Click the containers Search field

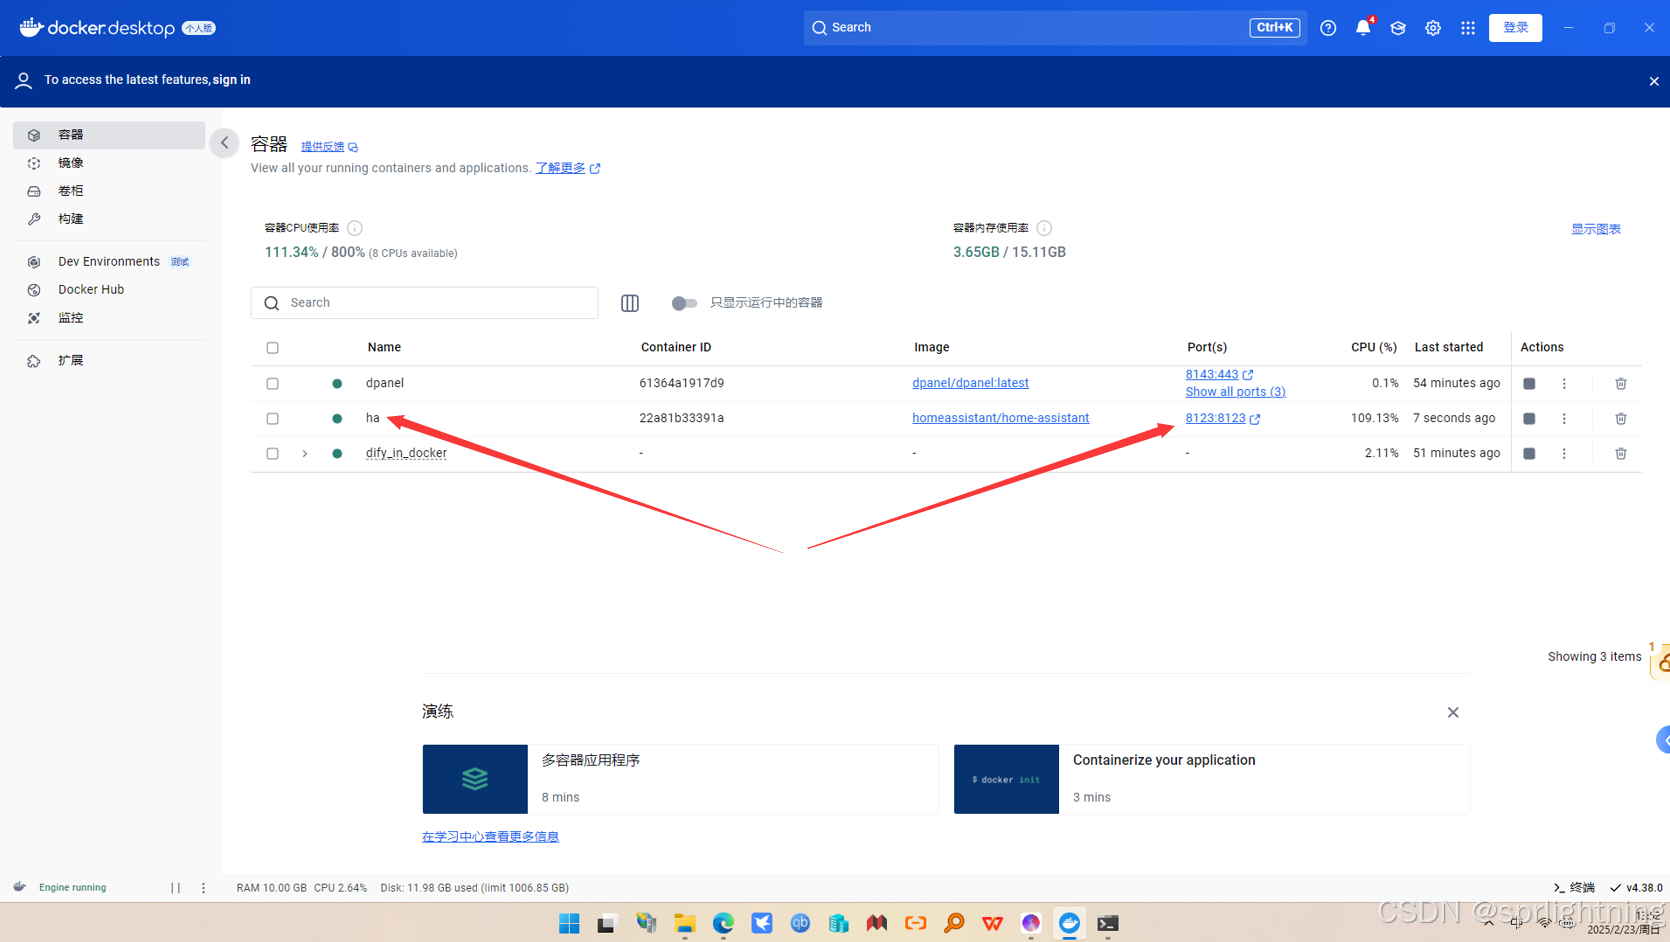(x=425, y=303)
